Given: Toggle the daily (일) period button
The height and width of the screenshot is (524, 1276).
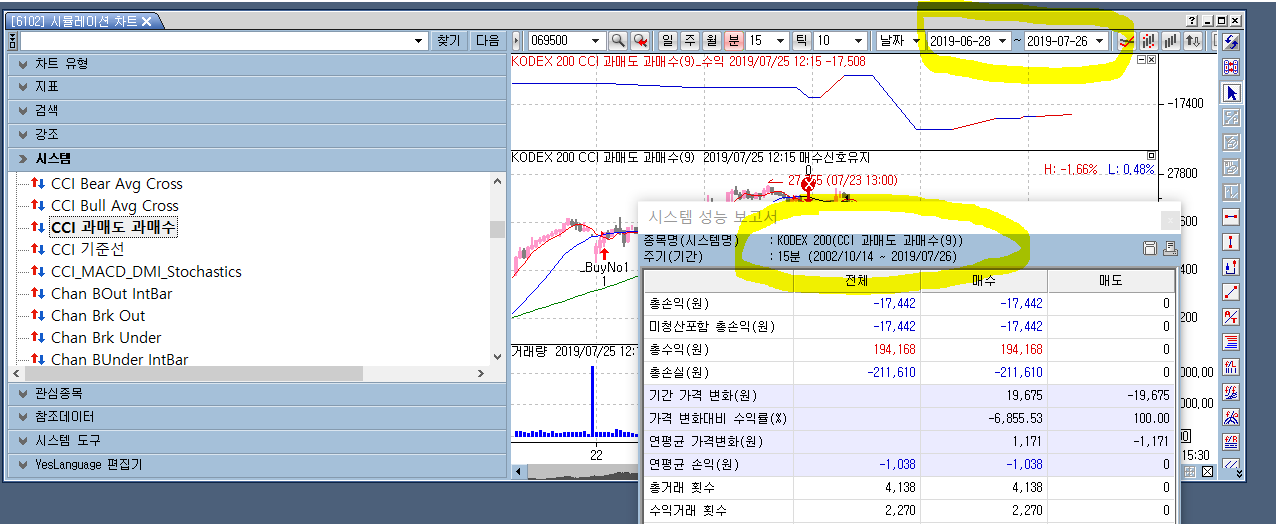Looking at the screenshot, I should (667, 41).
